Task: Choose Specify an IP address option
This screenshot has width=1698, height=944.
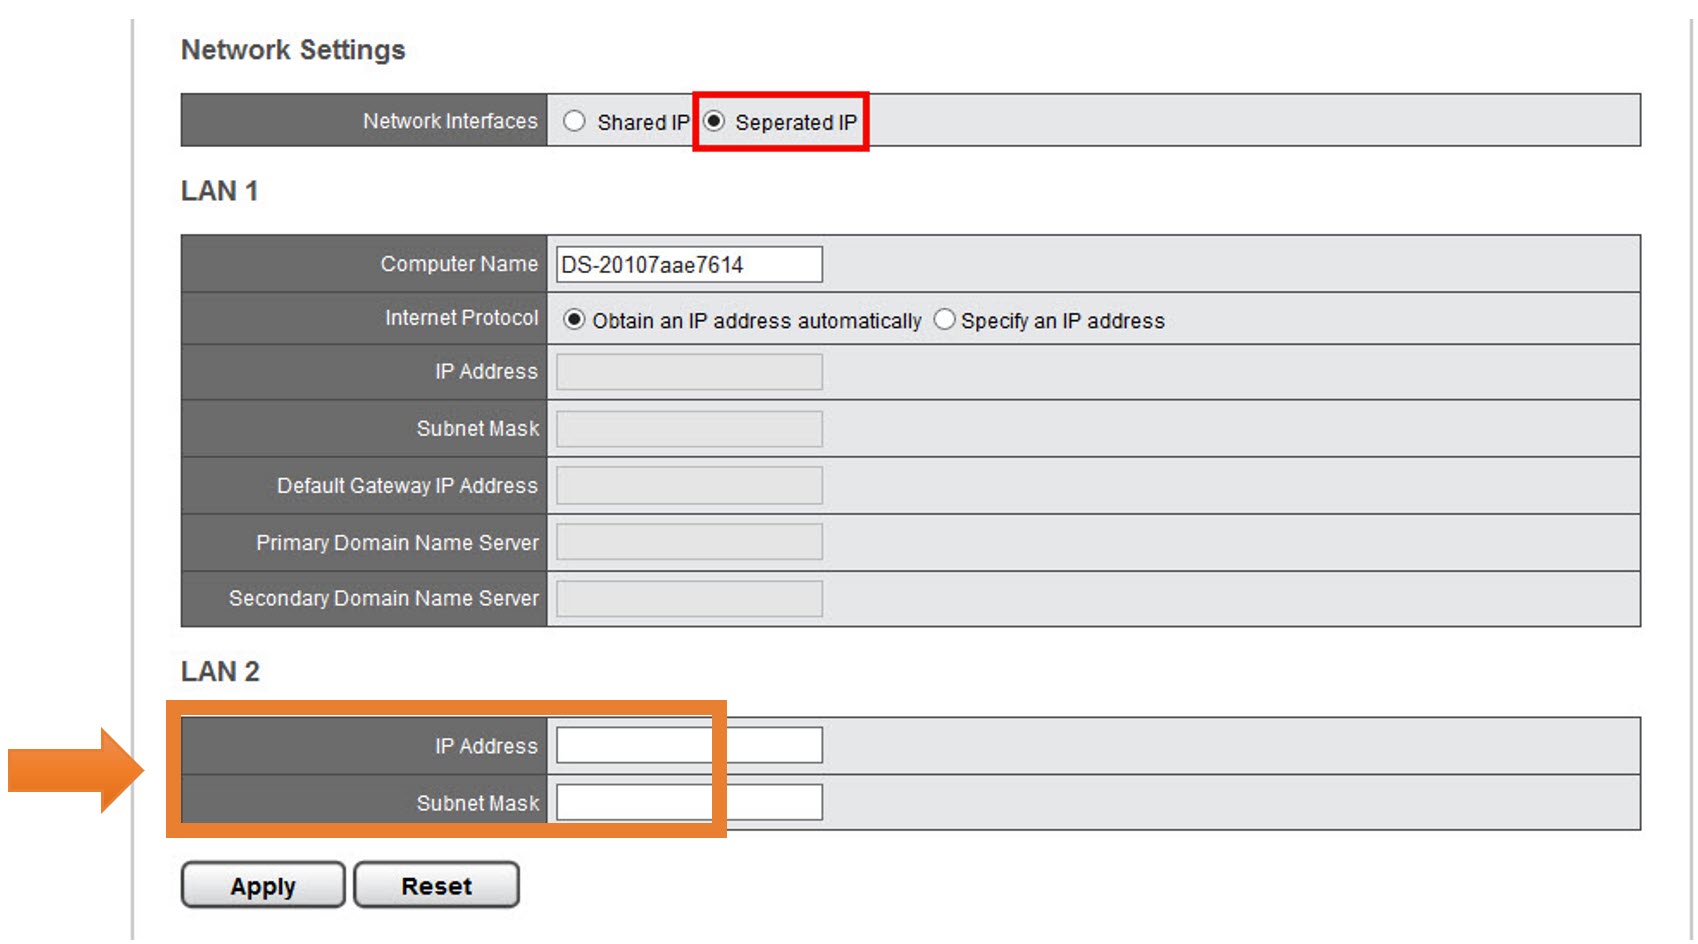Action: coord(944,320)
